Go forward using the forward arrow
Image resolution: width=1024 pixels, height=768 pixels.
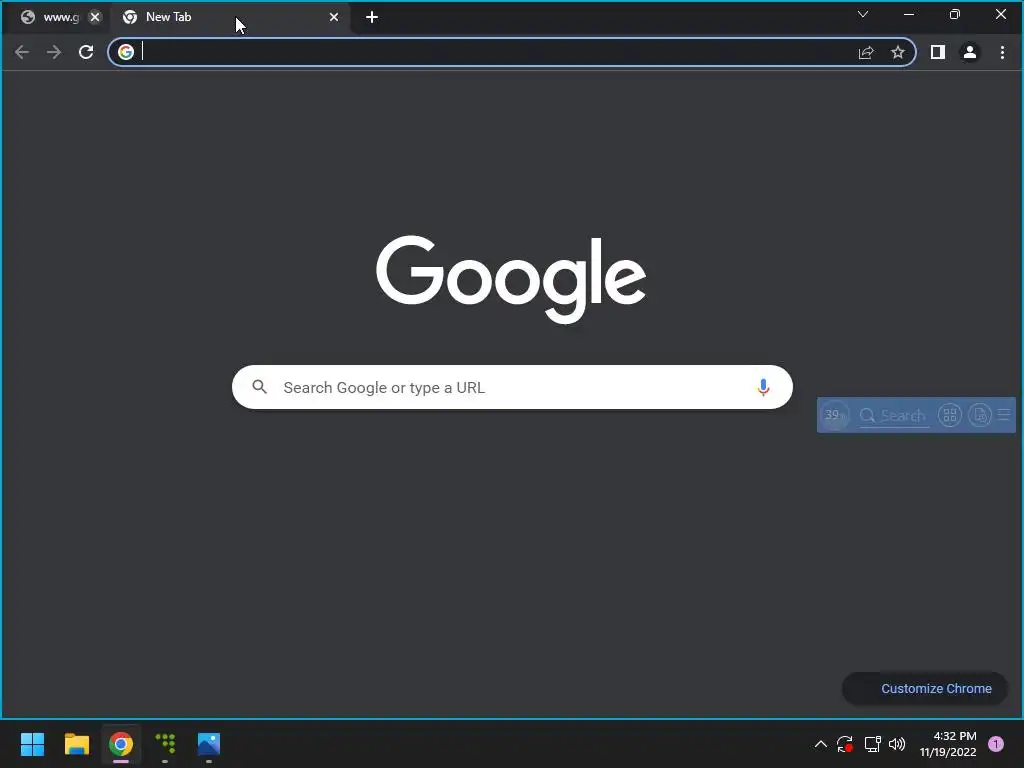click(x=54, y=52)
